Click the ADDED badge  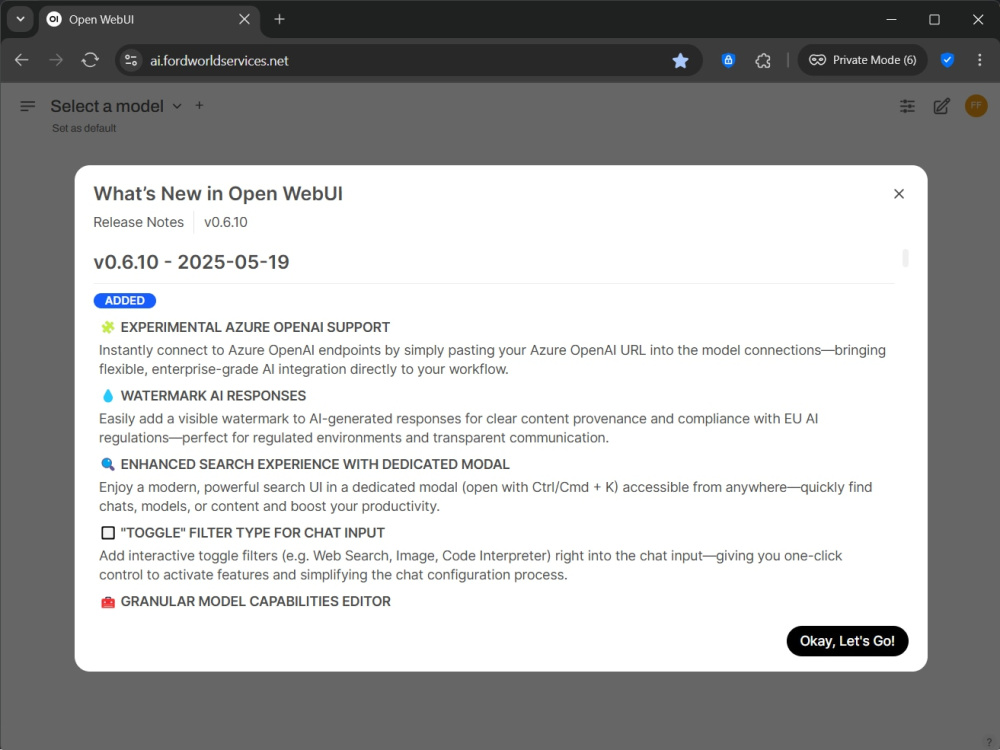(125, 300)
